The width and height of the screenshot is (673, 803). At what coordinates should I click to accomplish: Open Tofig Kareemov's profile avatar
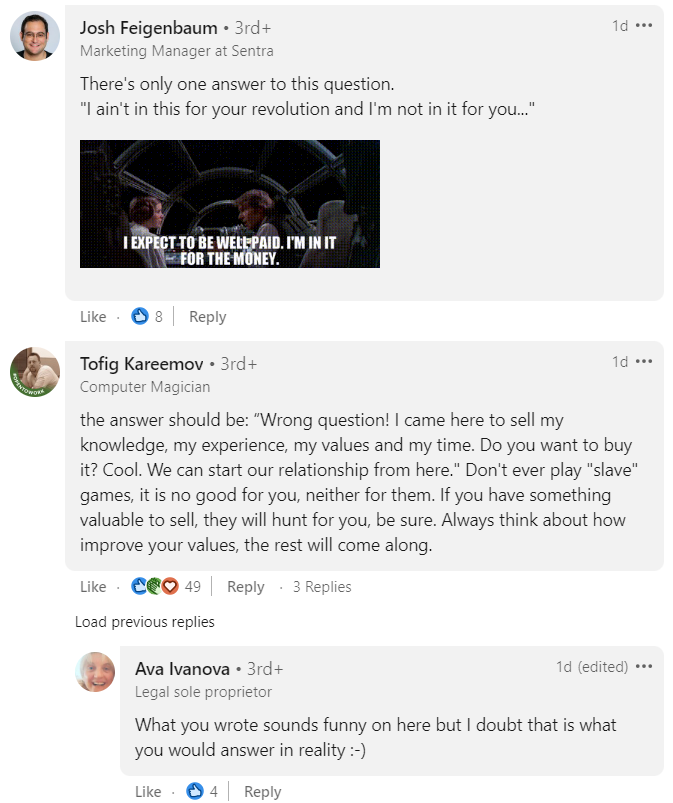[35, 372]
